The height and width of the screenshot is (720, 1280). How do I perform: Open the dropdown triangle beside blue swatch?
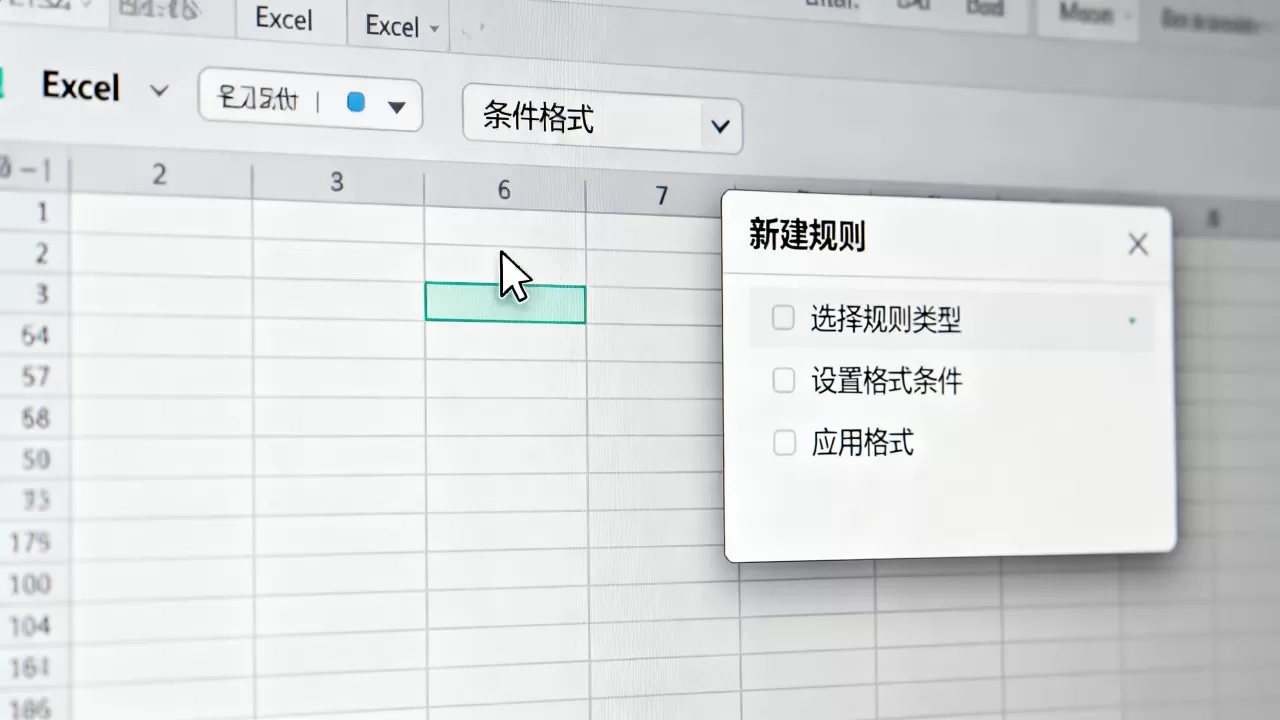point(396,106)
